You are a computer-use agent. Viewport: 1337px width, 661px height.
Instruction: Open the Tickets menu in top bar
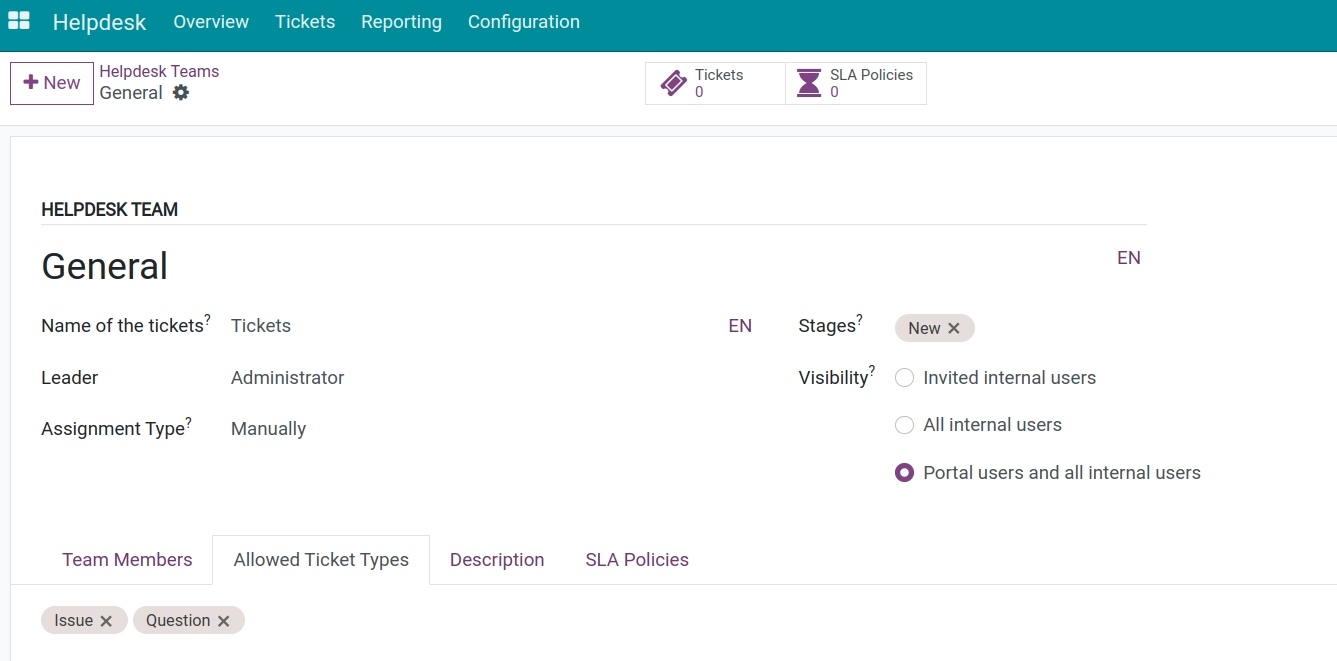(305, 21)
